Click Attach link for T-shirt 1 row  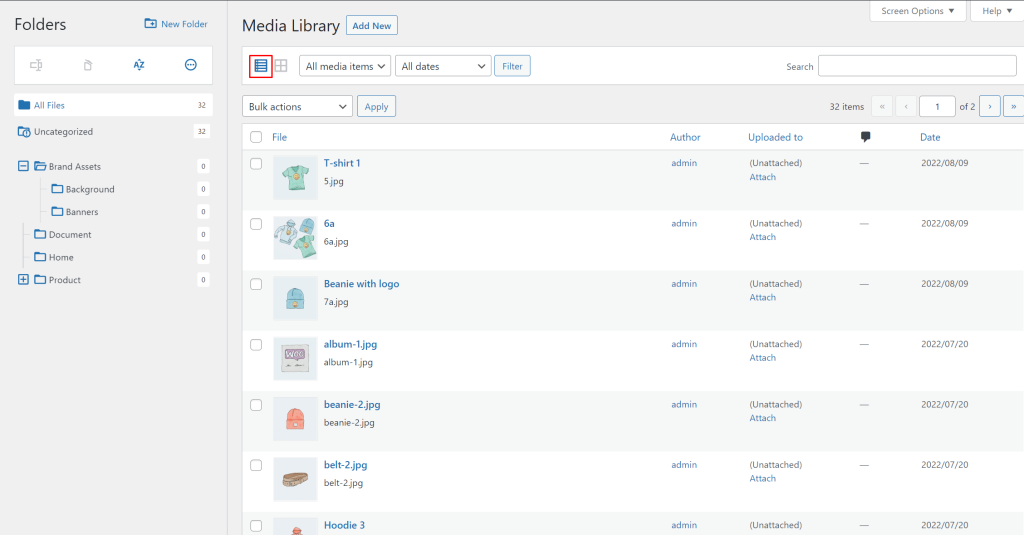pos(762,177)
